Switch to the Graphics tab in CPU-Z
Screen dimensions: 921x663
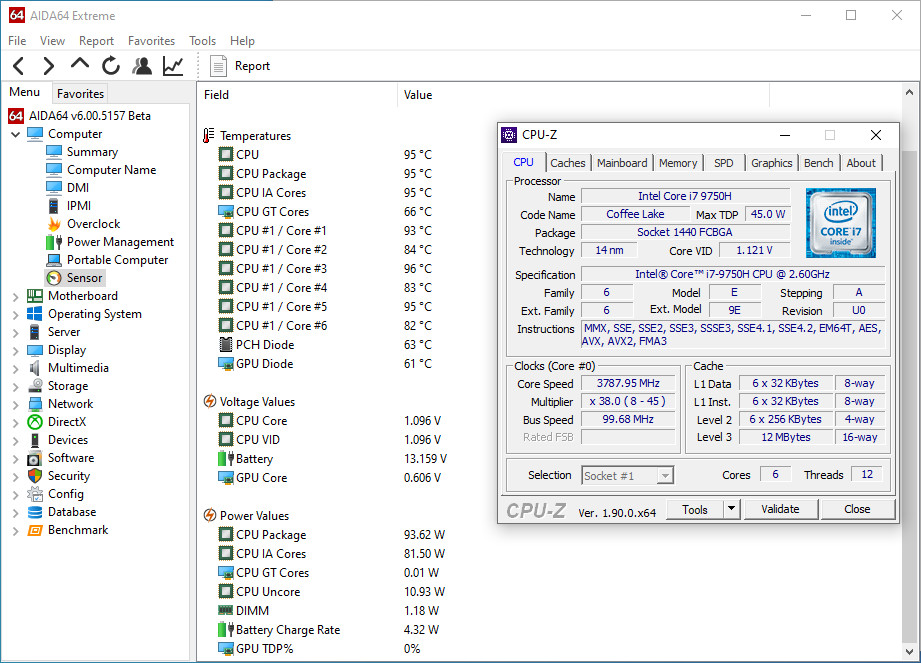click(x=771, y=163)
